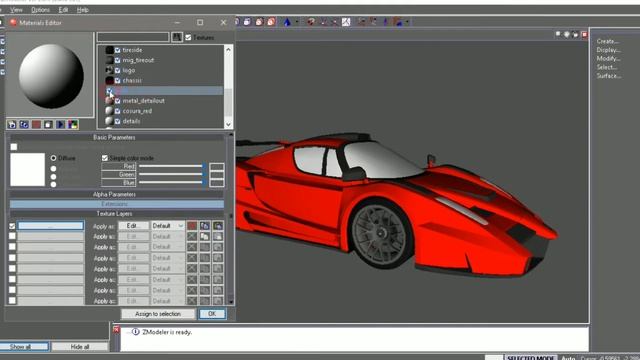The image size is (640, 360).
Task: Open the dropdown arrow beside the blue cone tool
Action: pos(297,22)
